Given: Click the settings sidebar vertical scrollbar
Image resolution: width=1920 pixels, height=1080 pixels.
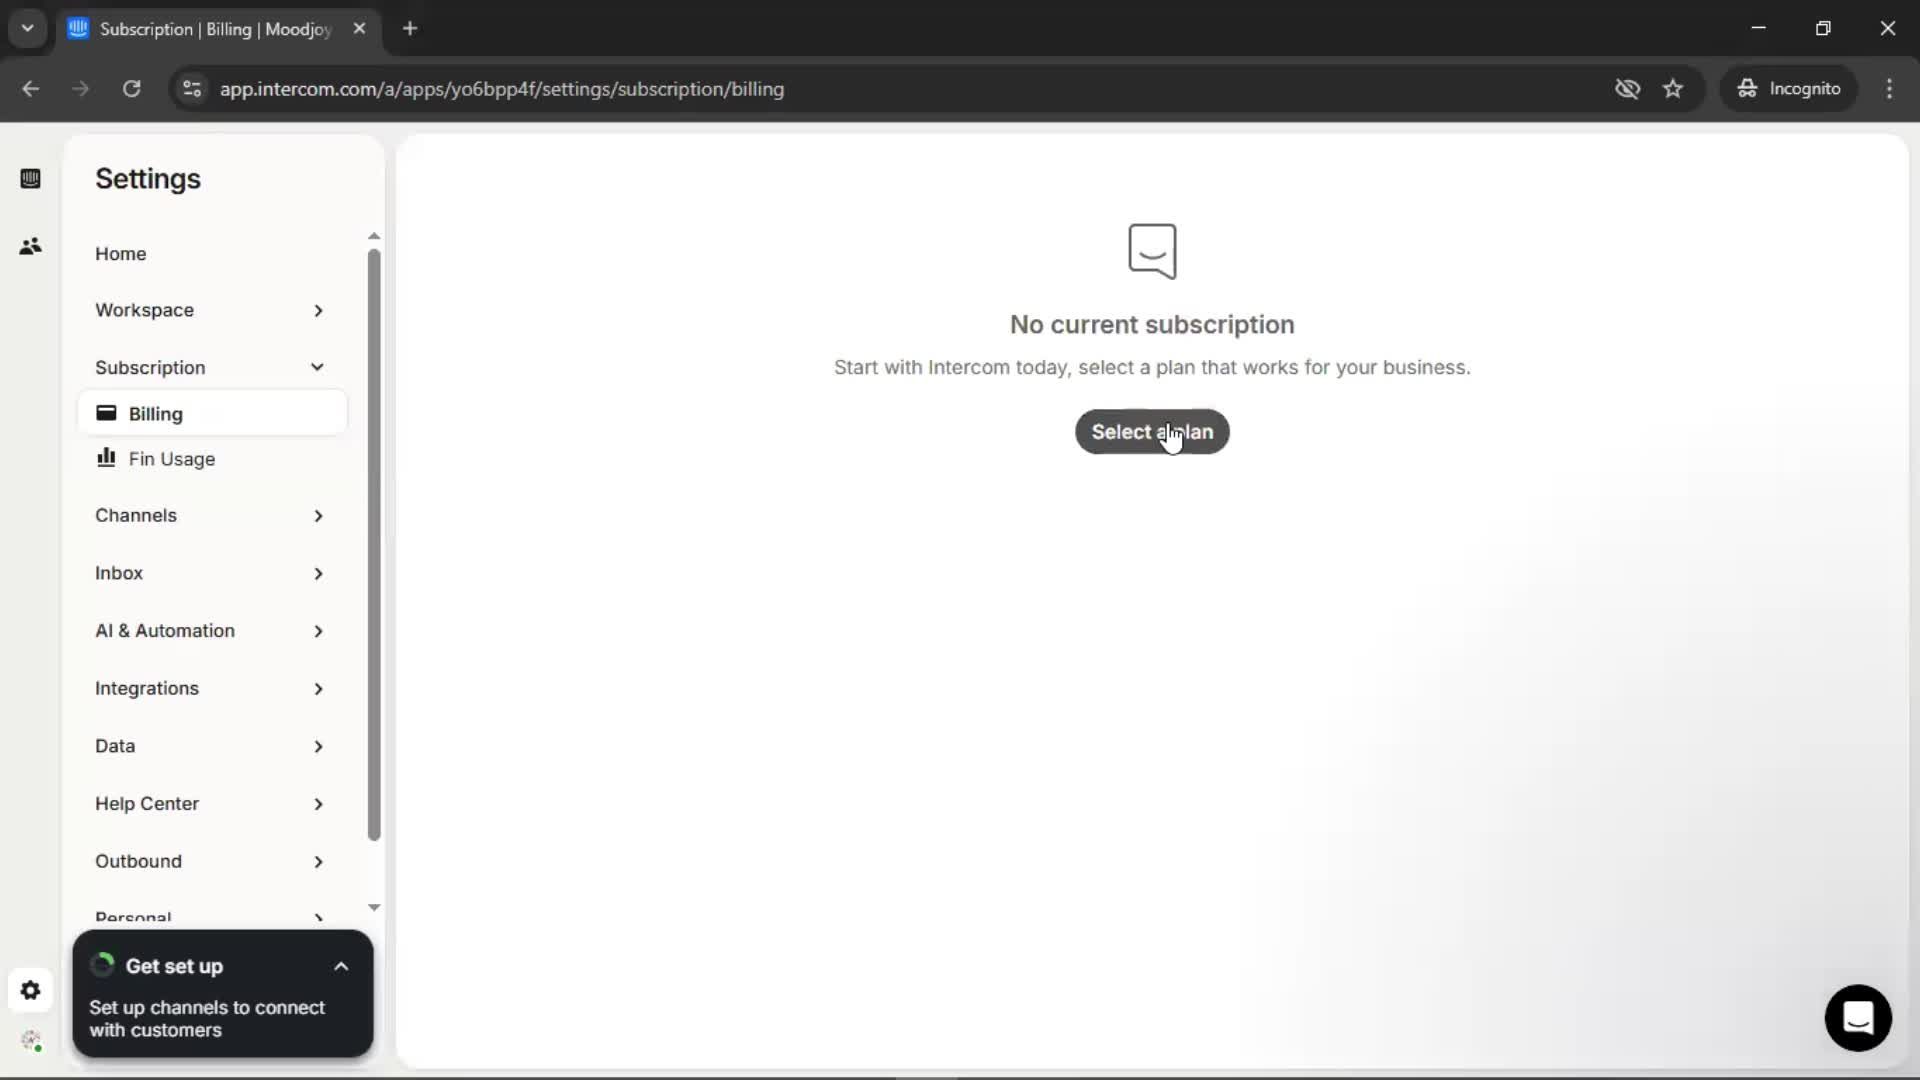Looking at the screenshot, I should pyautogui.click(x=374, y=545).
